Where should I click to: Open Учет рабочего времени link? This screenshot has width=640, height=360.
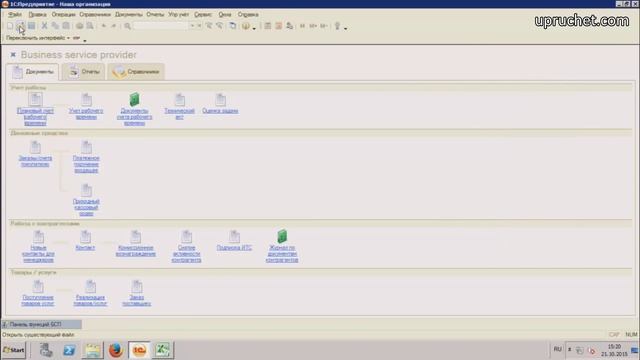coord(86,114)
